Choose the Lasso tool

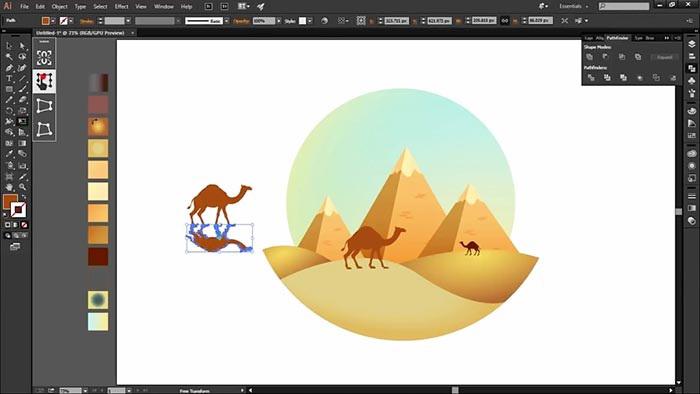pyautogui.click(x=22, y=57)
